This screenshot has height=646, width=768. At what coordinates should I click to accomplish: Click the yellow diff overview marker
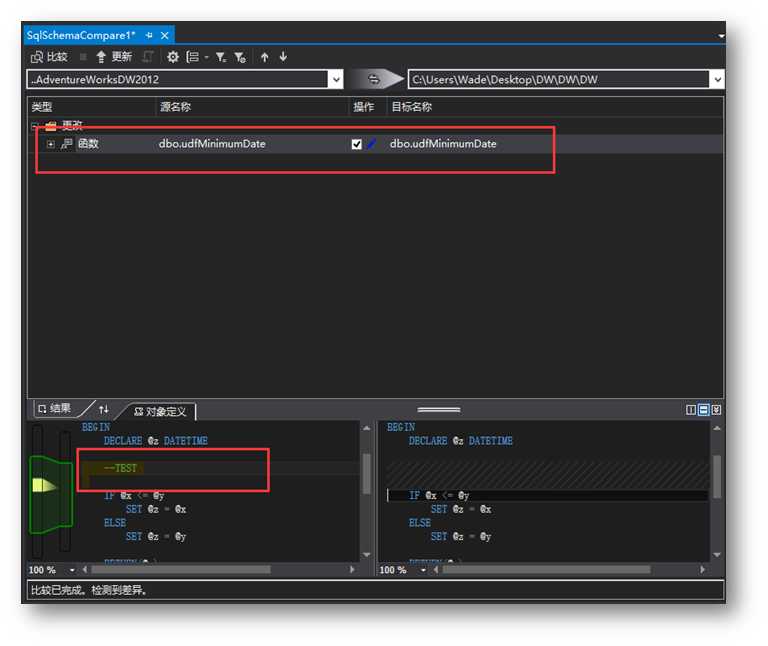pos(44,485)
